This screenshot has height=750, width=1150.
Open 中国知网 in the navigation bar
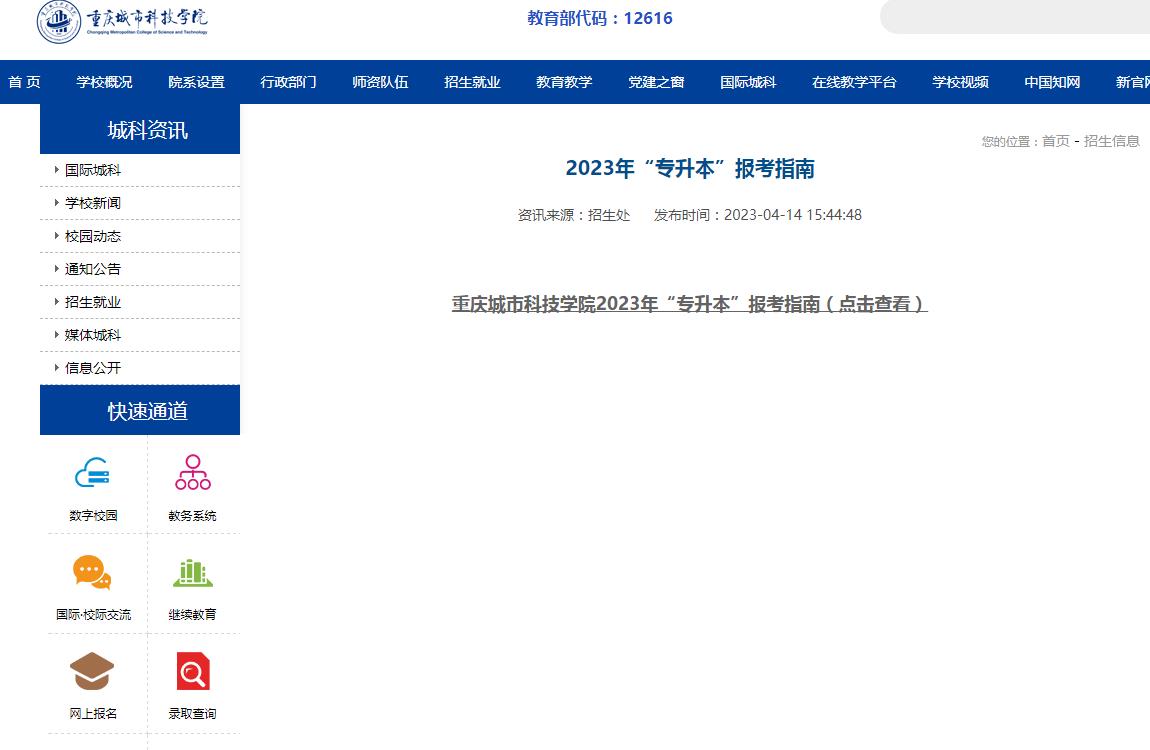(x=1052, y=82)
